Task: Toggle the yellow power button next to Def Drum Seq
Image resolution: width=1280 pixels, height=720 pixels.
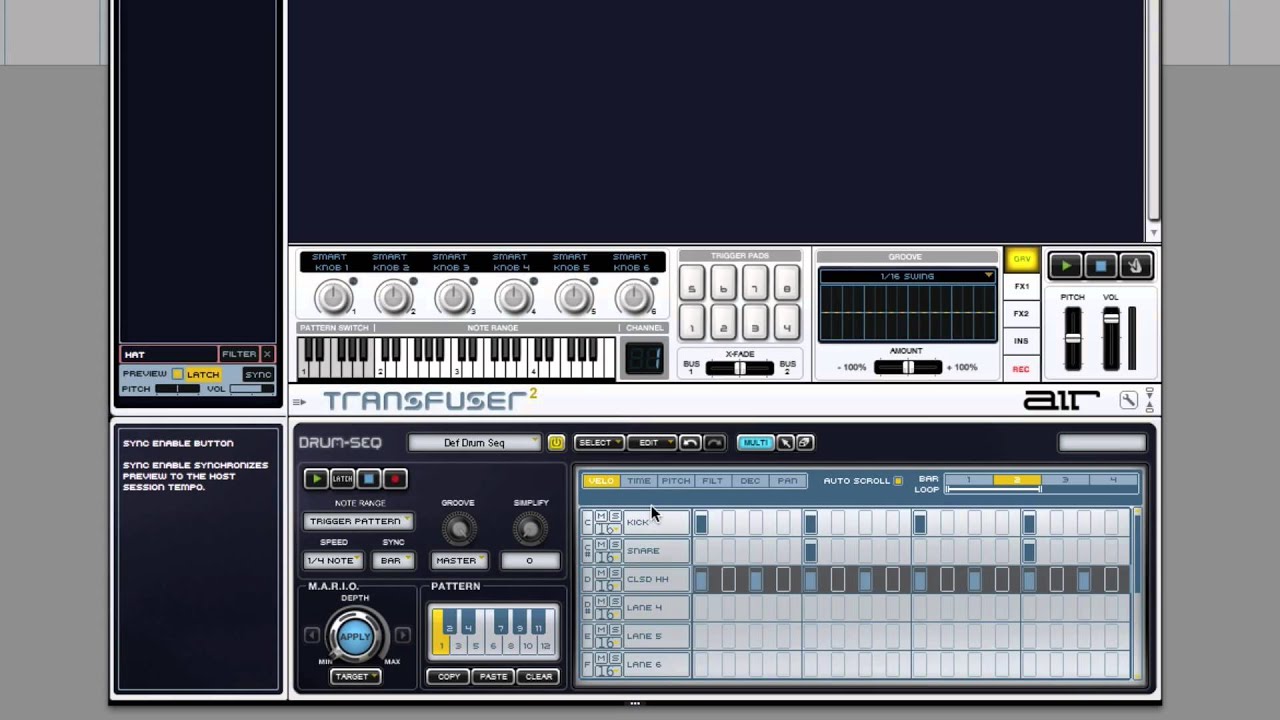Action: click(556, 443)
